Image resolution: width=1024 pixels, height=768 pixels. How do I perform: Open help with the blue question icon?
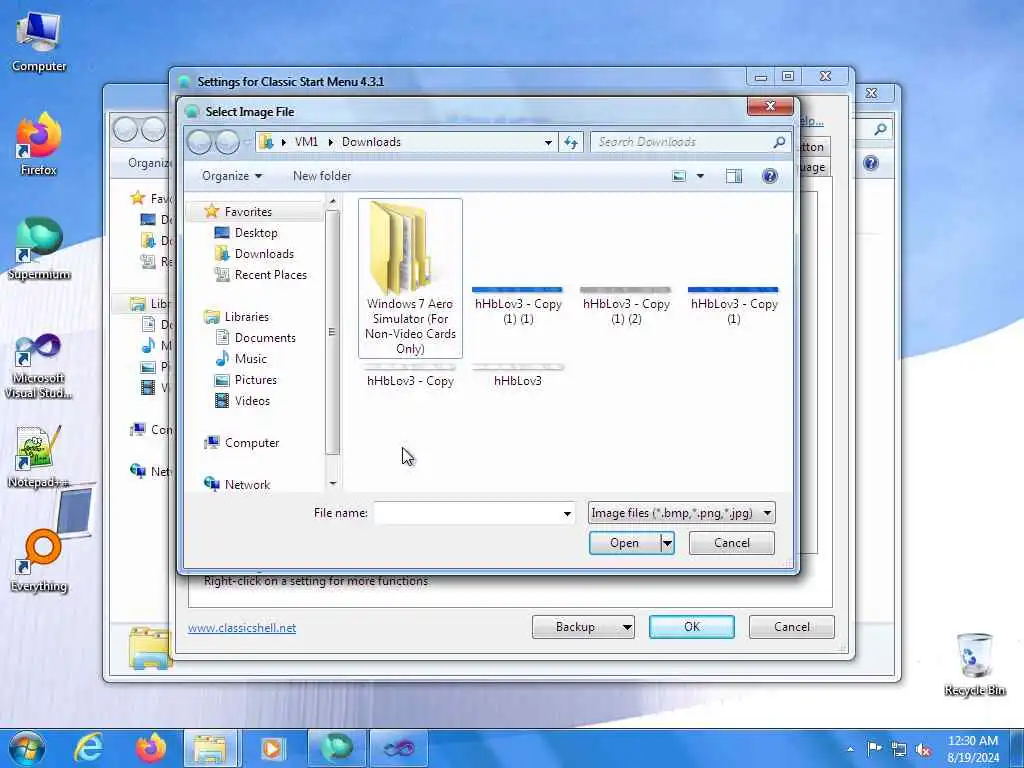tap(770, 176)
